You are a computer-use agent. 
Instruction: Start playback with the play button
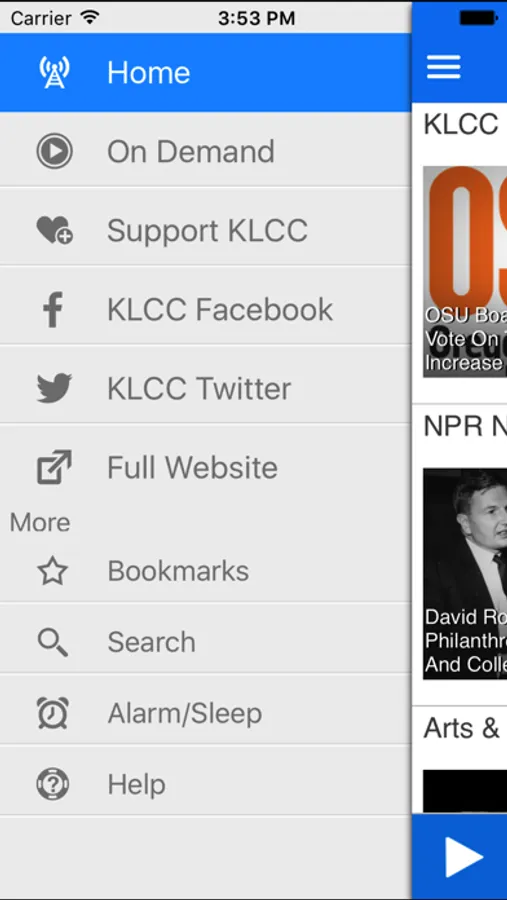(463, 857)
